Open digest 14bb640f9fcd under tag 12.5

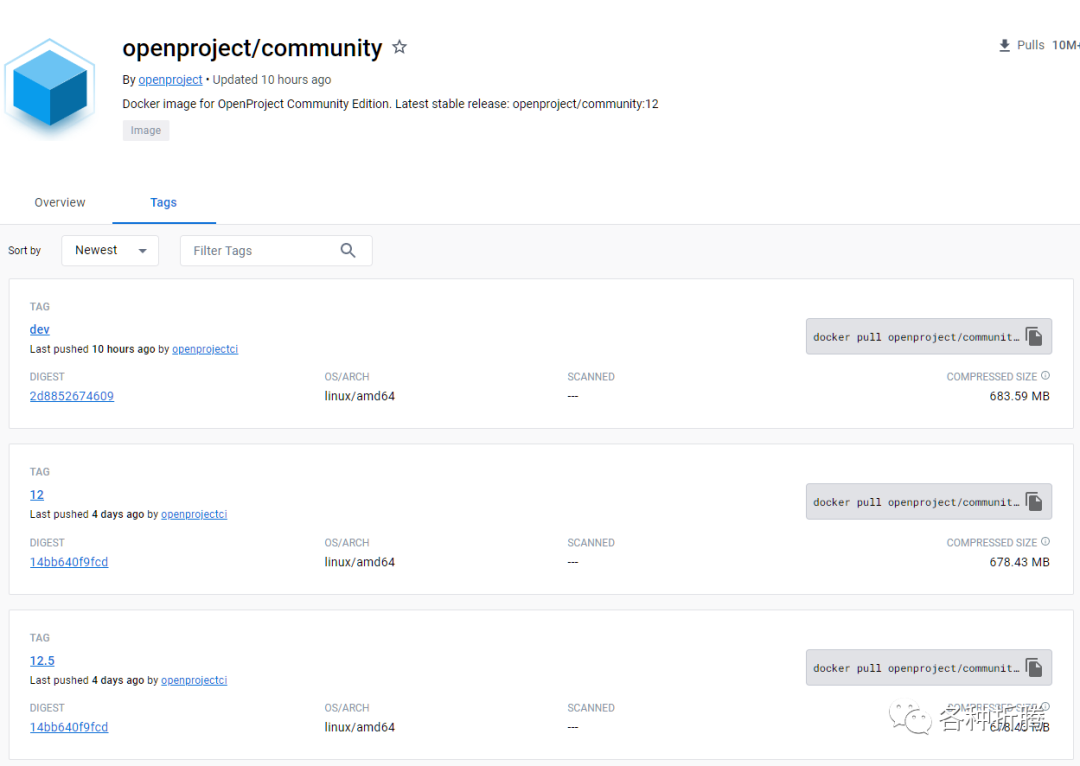click(x=69, y=727)
